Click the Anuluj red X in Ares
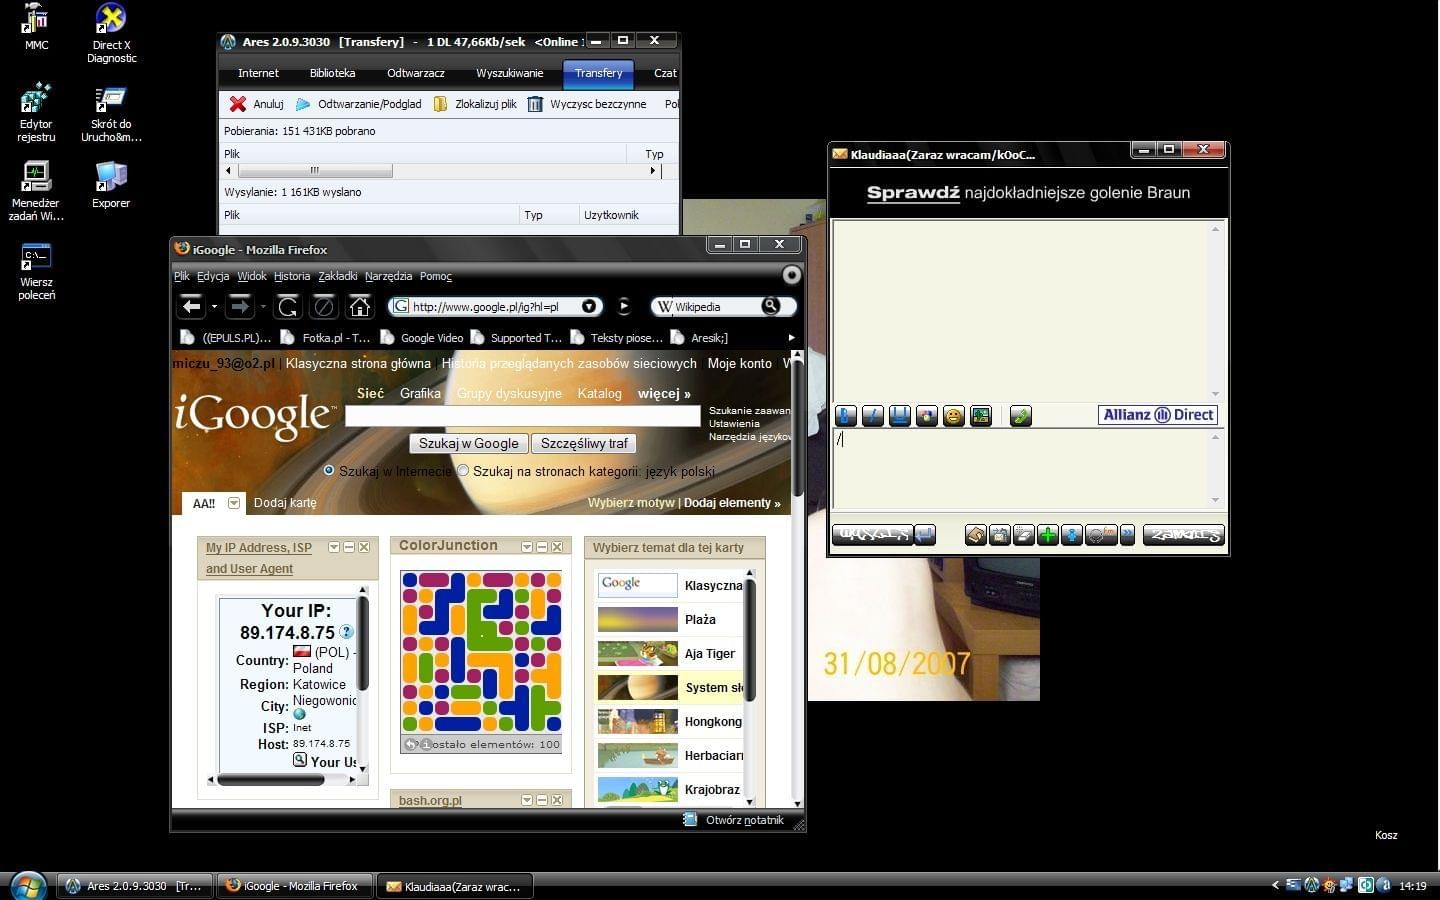The width and height of the screenshot is (1440, 900). click(x=238, y=104)
